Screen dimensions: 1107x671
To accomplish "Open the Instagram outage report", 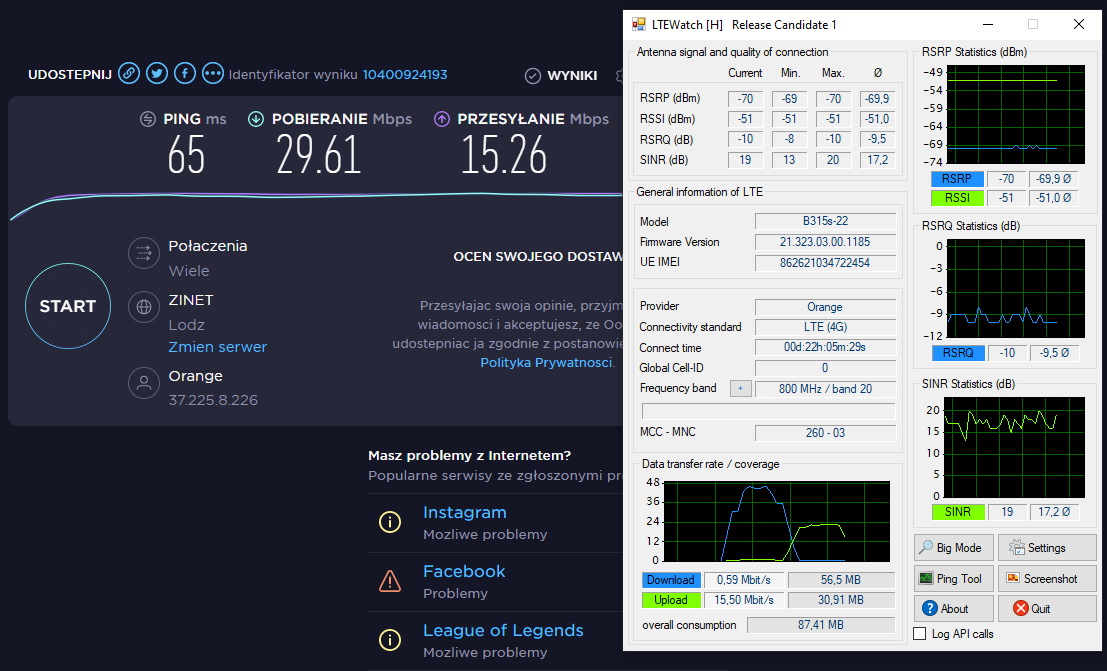I will point(465,512).
